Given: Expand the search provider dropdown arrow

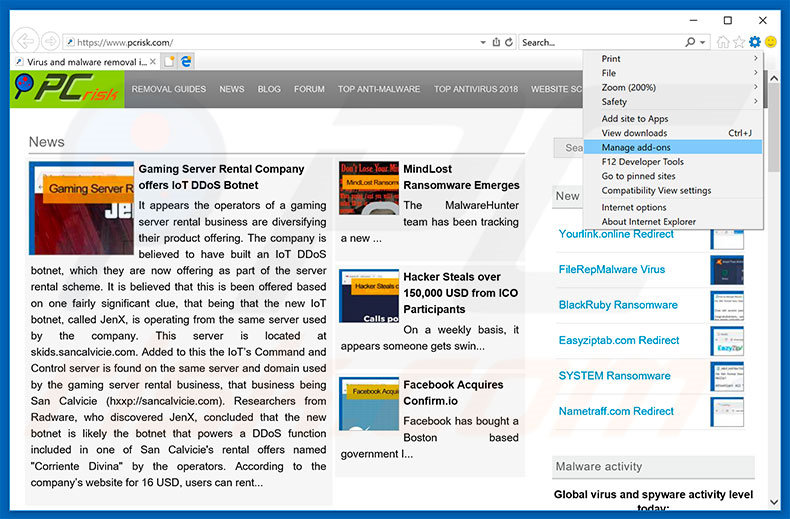Looking at the screenshot, I should point(702,42).
